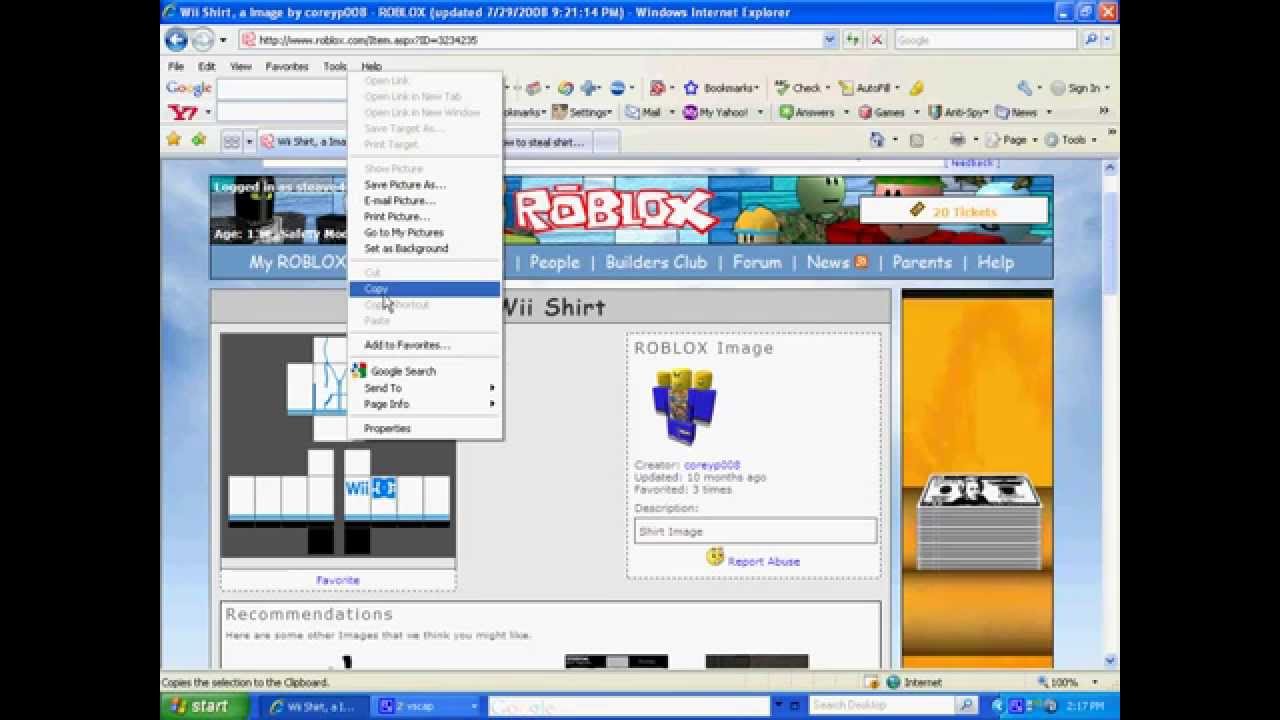Open the Forum navigation link
Screen dimensions: 1280x720
point(757,262)
